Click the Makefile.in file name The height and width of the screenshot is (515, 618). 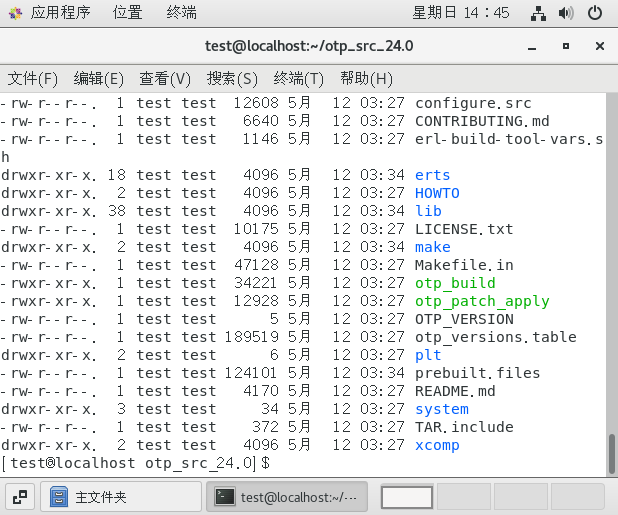(x=464, y=265)
